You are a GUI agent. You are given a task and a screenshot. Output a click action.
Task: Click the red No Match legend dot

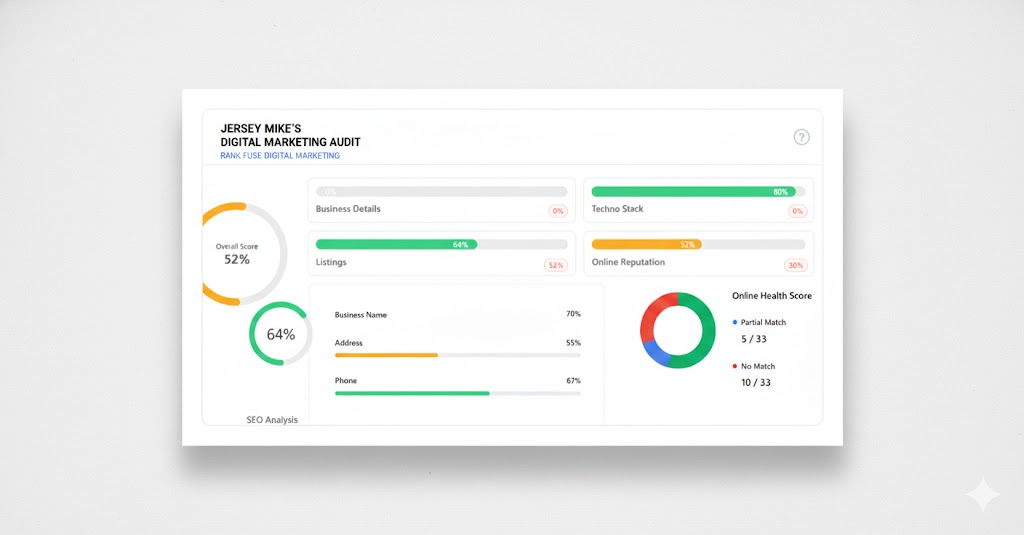coord(735,366)
